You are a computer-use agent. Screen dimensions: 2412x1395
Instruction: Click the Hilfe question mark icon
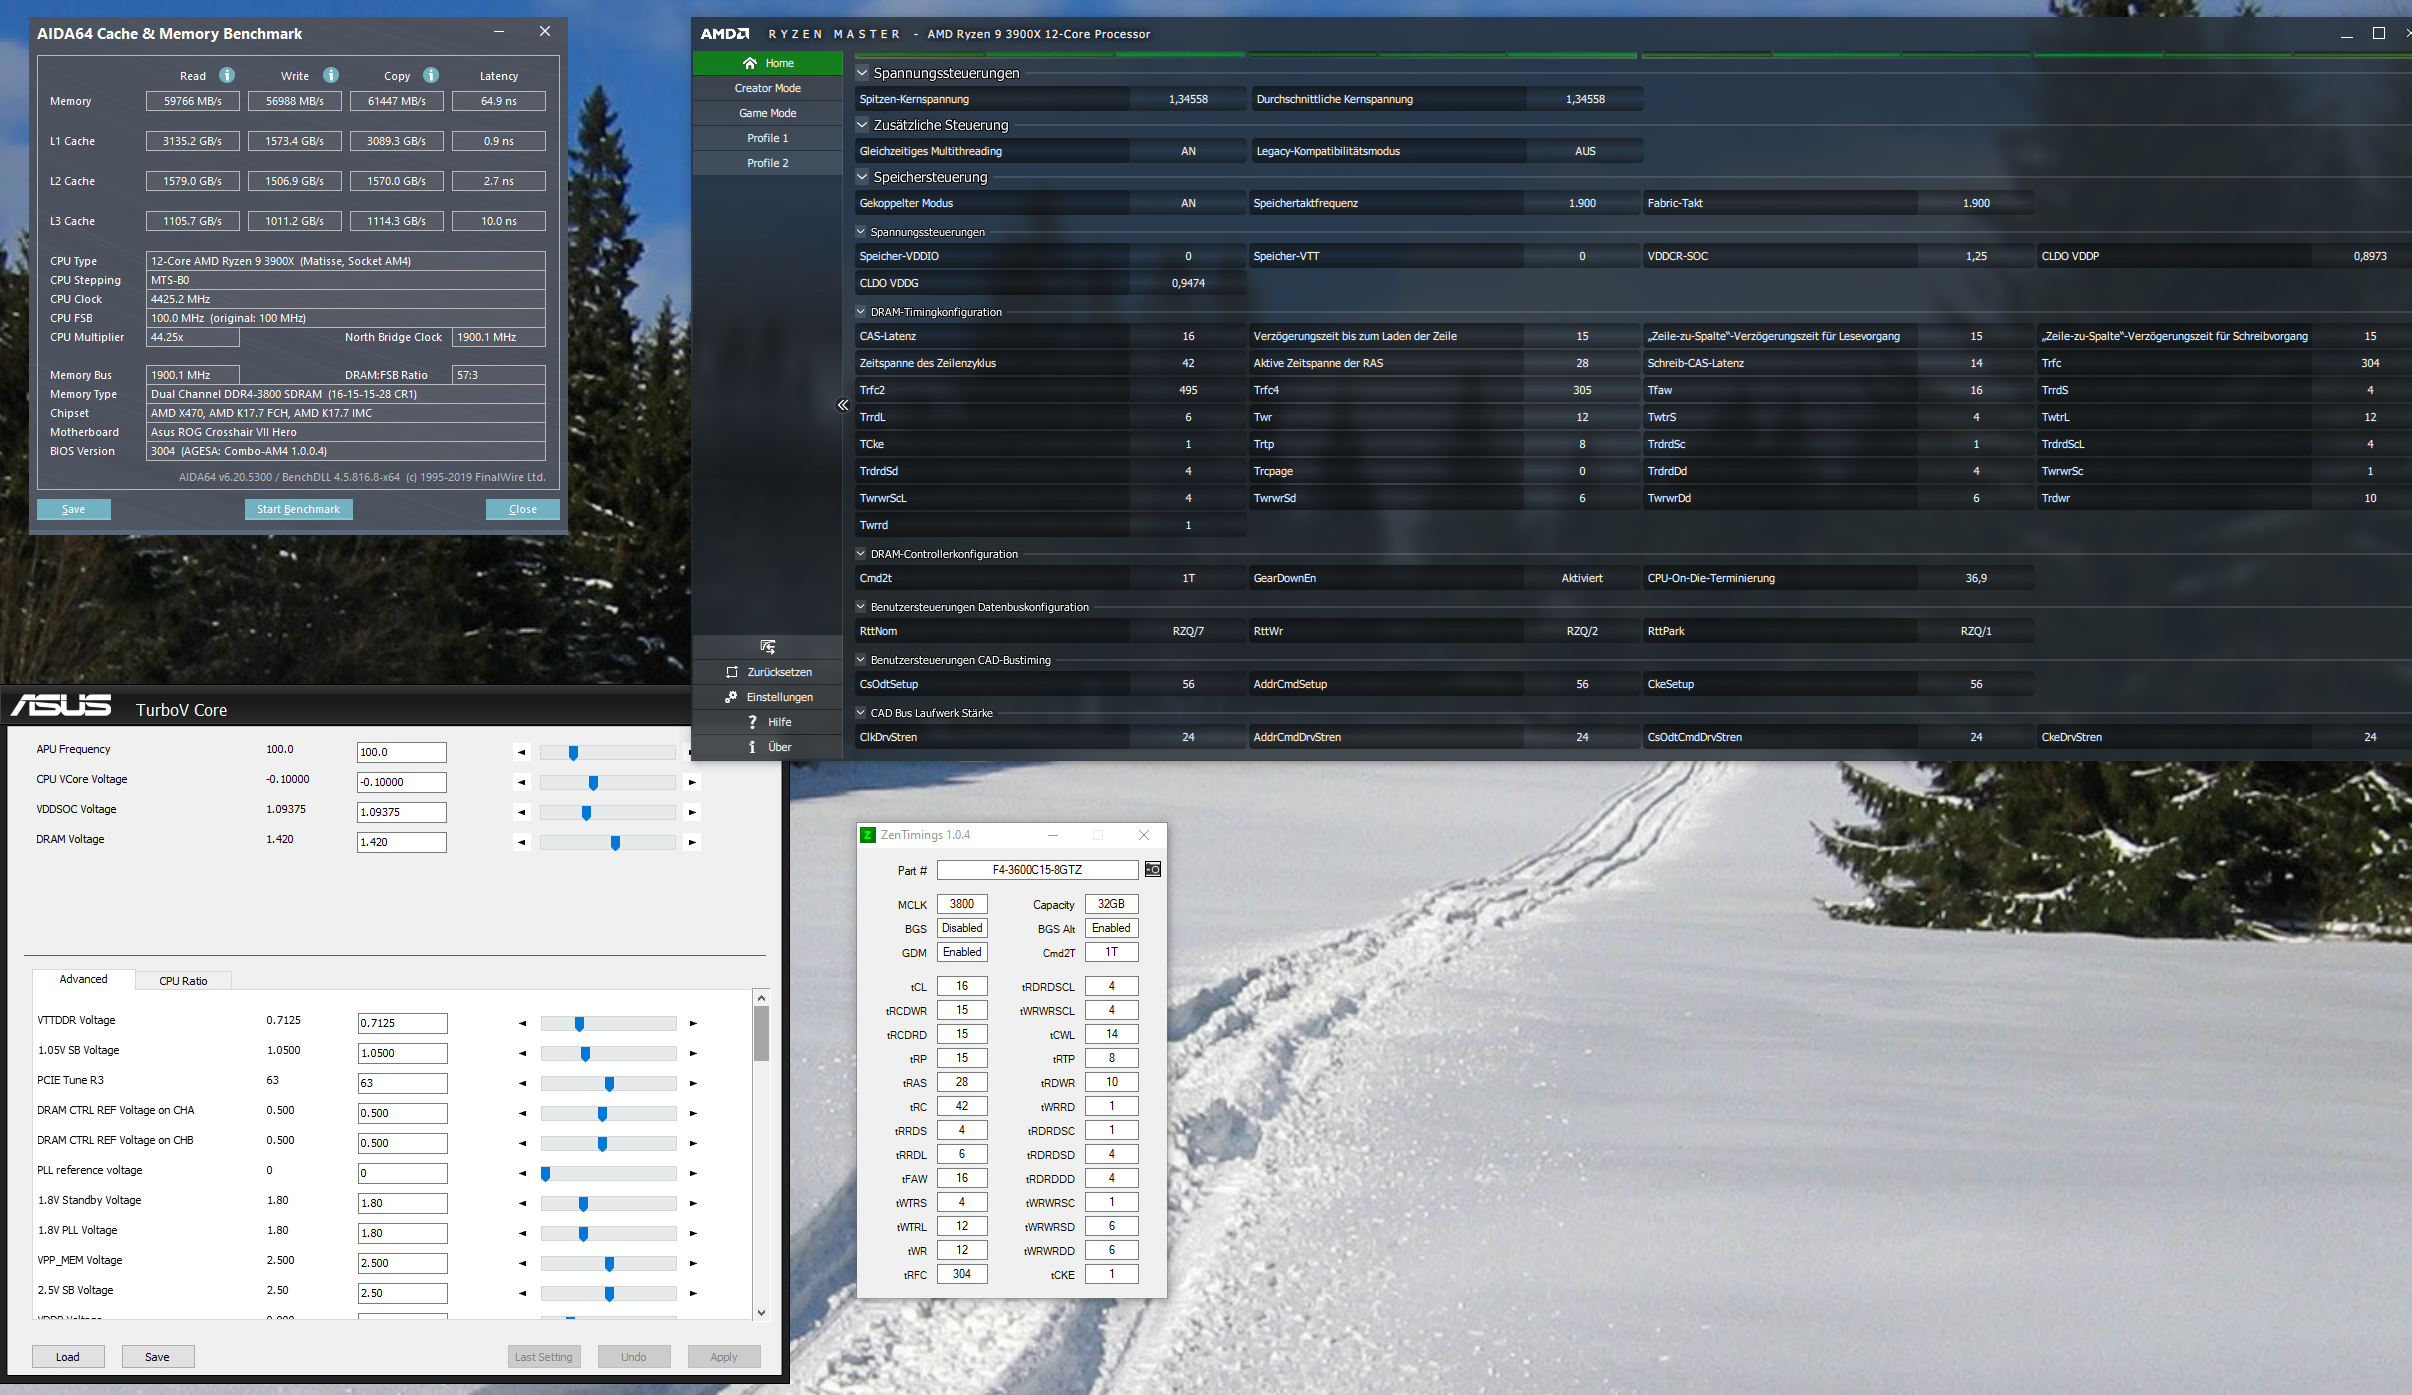[x=752, y=722]
